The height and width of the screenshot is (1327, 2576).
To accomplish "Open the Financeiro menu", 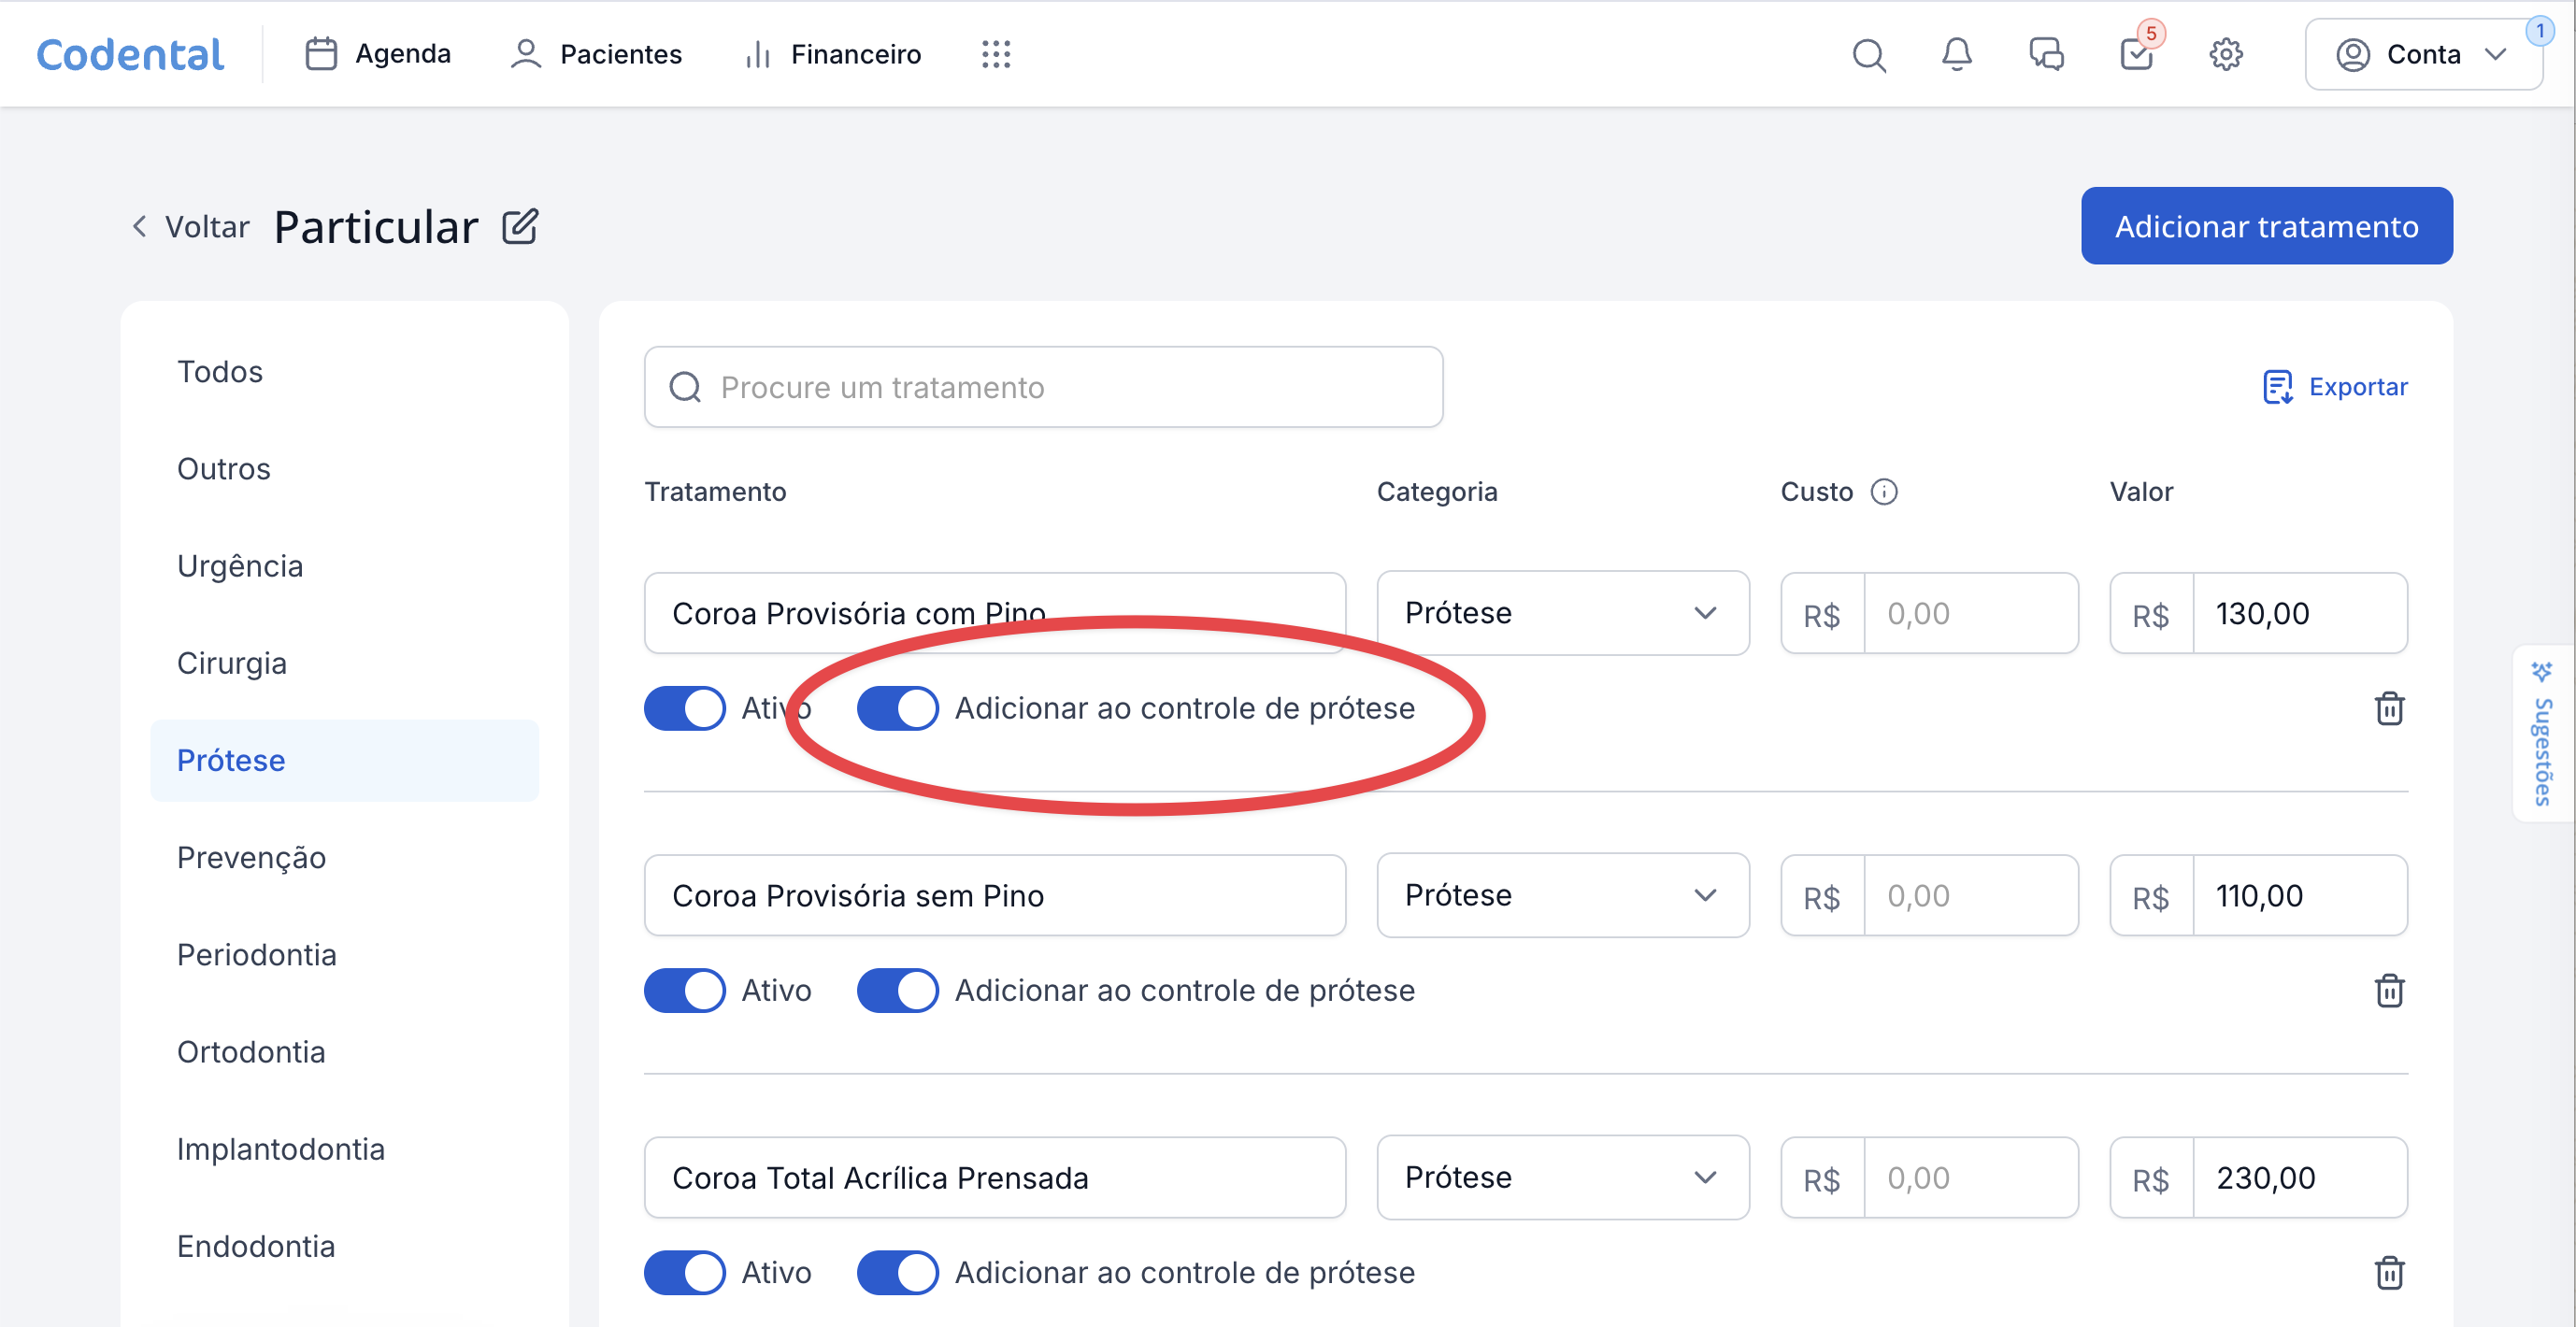I will point(833,55).
